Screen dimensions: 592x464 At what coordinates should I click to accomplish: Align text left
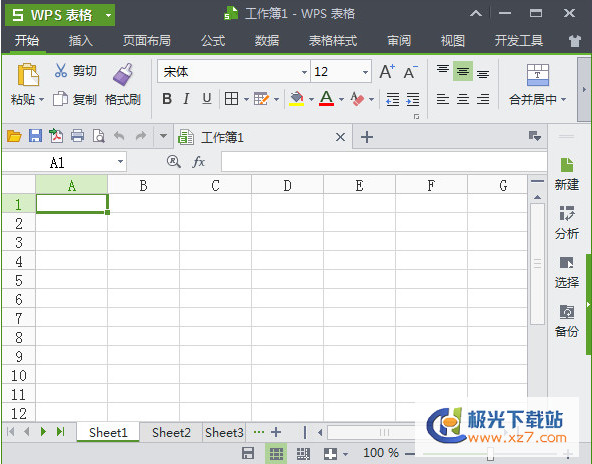(442, 99)
